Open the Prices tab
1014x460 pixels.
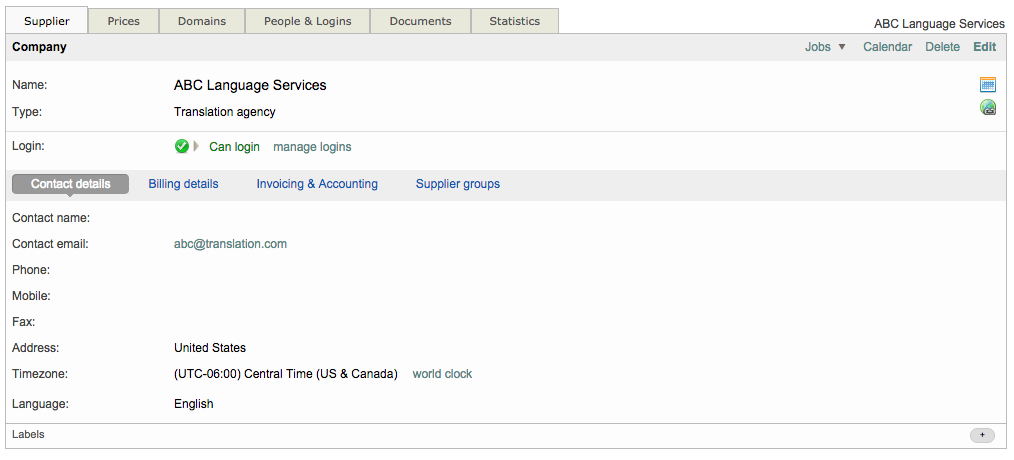click(x=124, y=21)
